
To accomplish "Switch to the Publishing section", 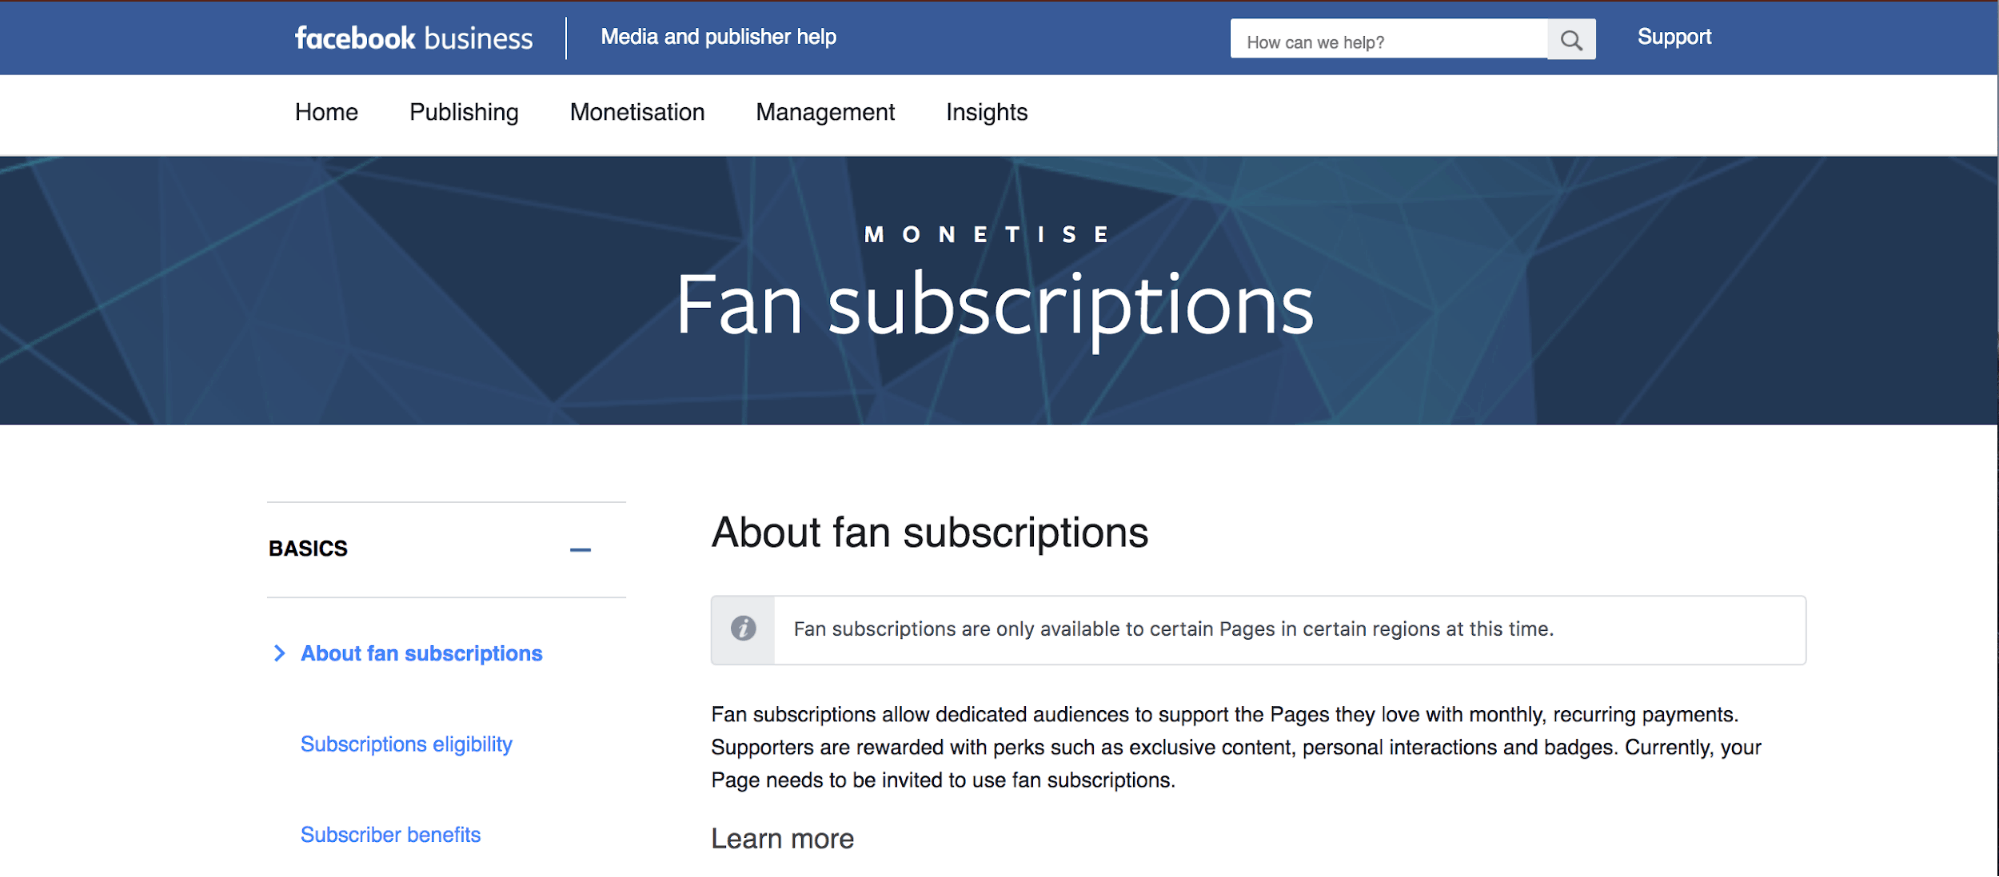I will coord(463,113).
